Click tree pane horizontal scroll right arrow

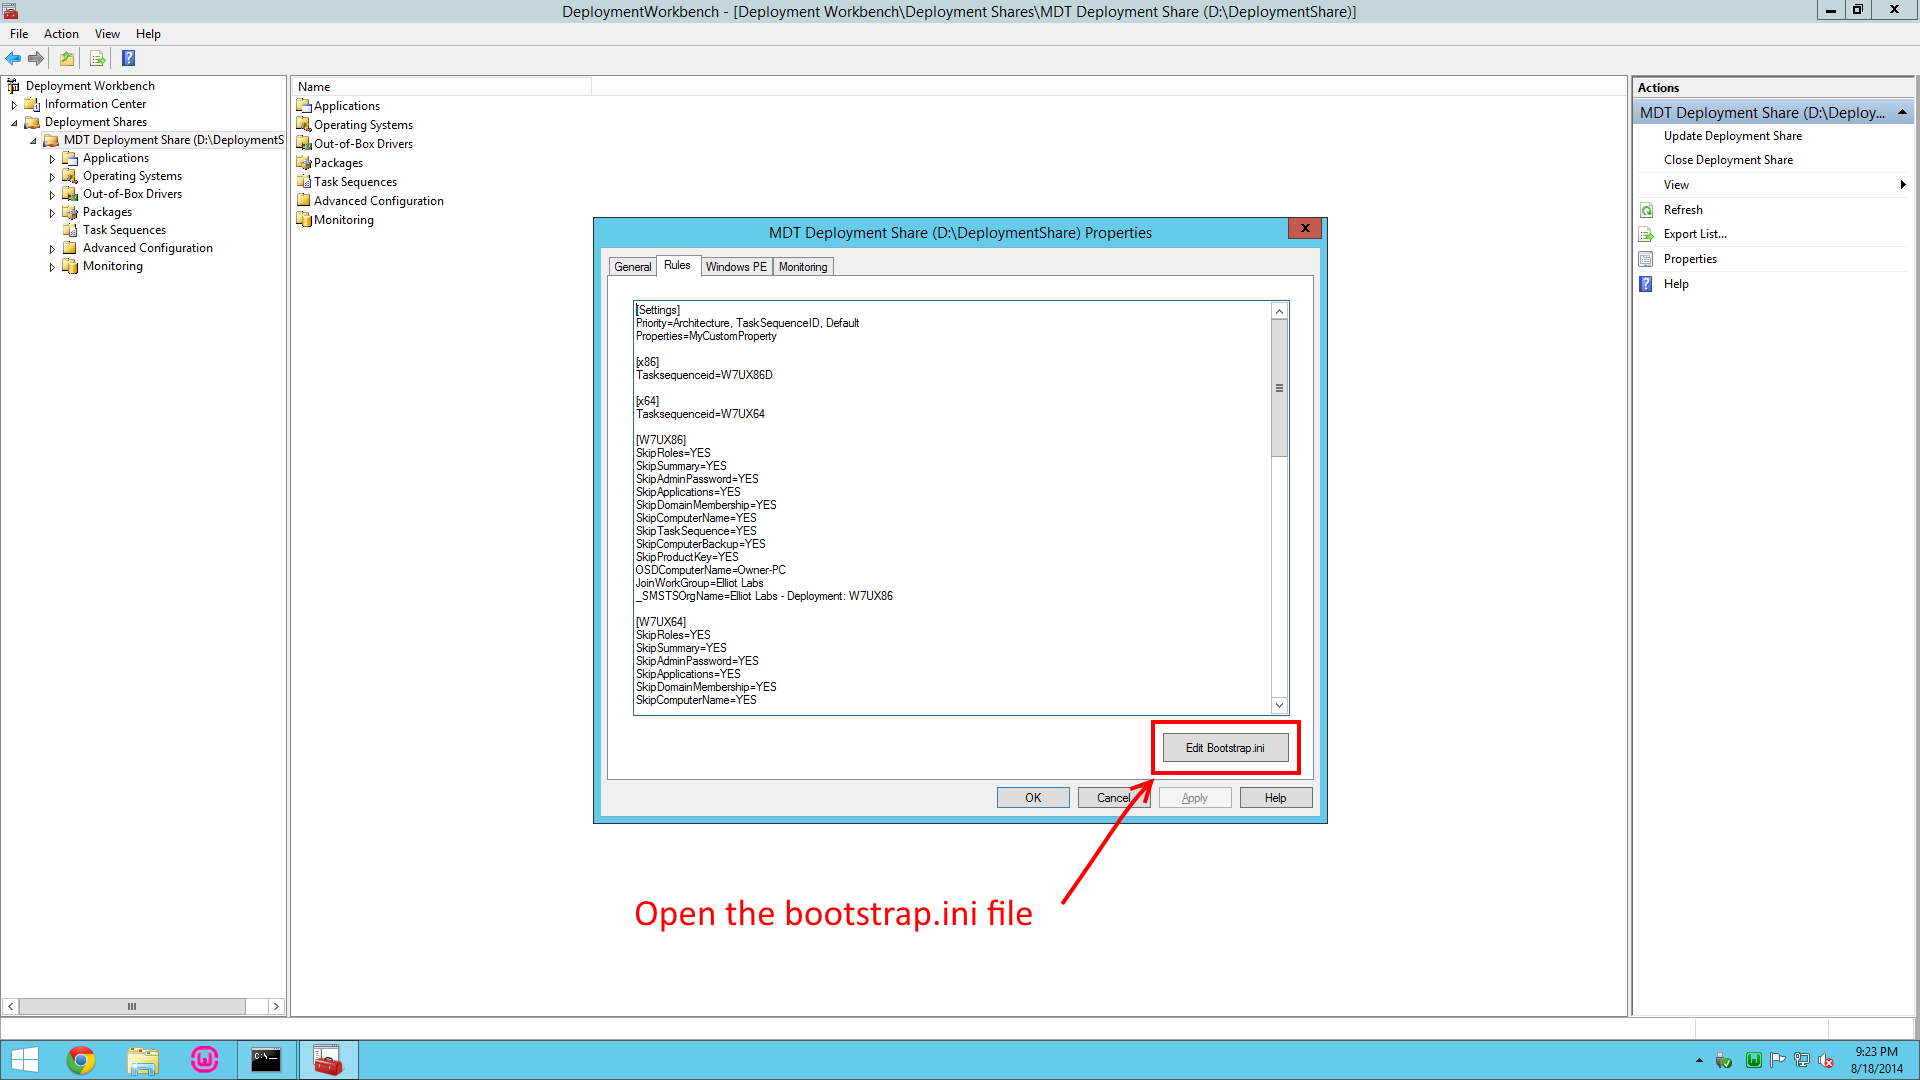276,1006
